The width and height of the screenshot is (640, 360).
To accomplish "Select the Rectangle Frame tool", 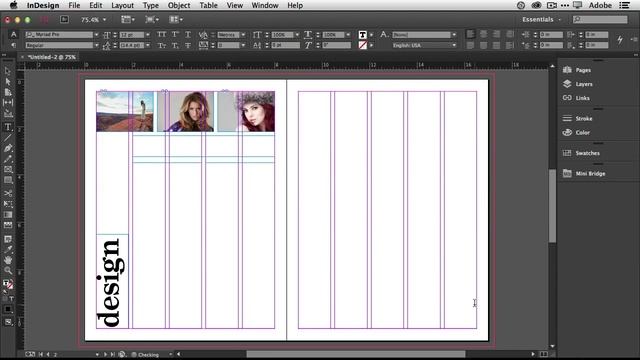I will click(8, 169).
